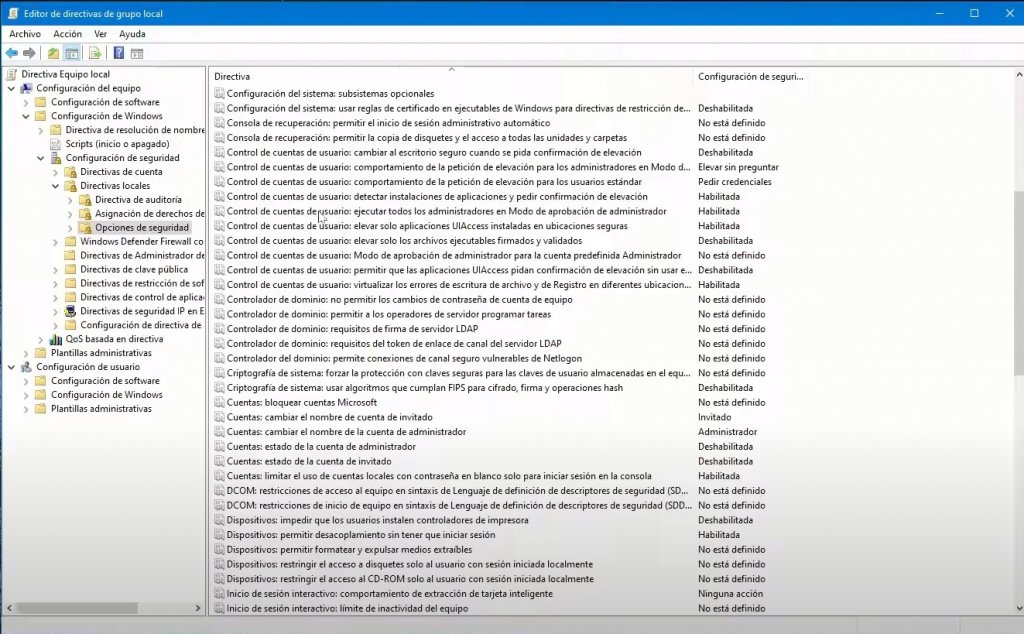Click the Up one level folder icon
The image size is (1024, 634).
pyautogui.click(x=53, y=53)
